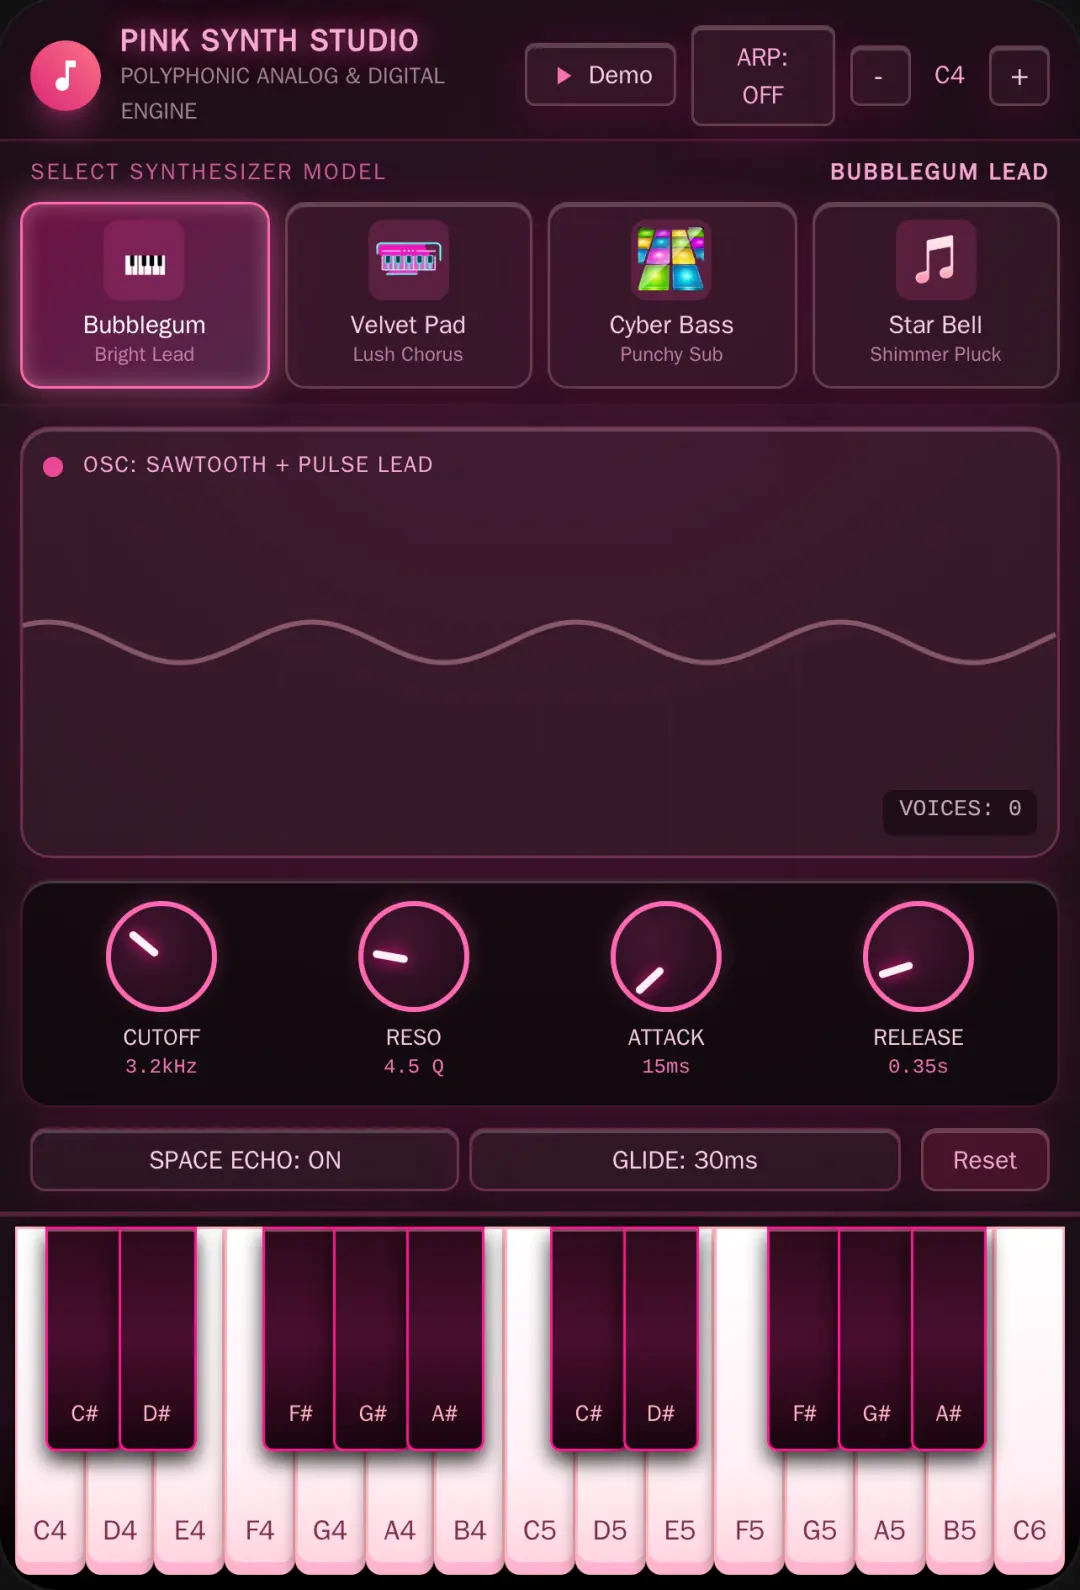Adjust the CUTOFF knob
Viewport: 1080px width, 1590px height.
point(161,956)
